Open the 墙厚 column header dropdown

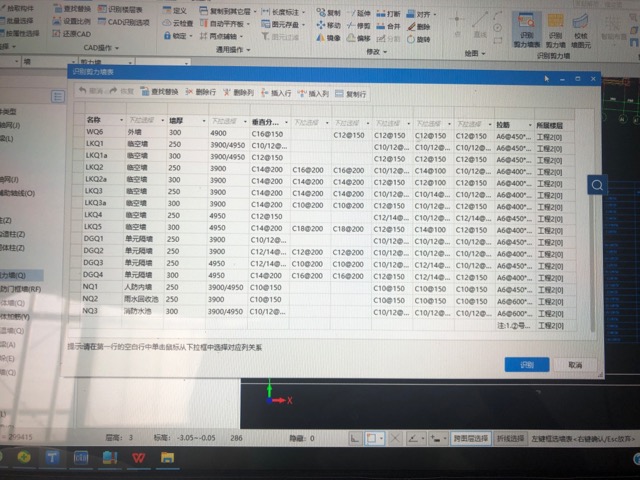coord(204,121)
